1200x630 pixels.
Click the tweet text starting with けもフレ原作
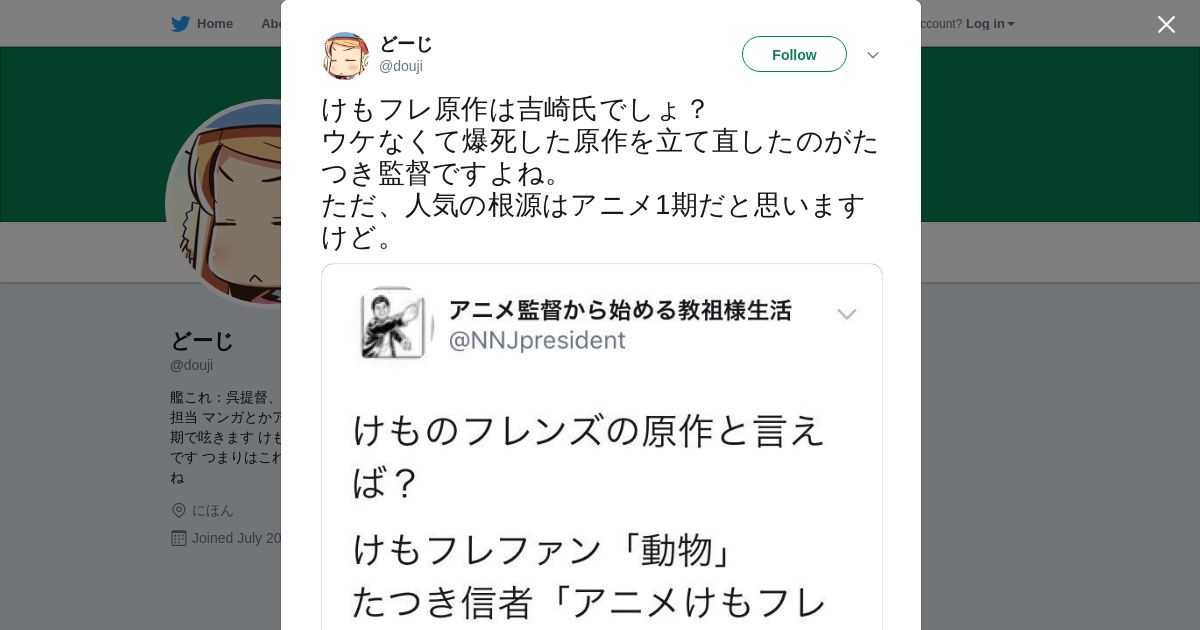(600, 173)
